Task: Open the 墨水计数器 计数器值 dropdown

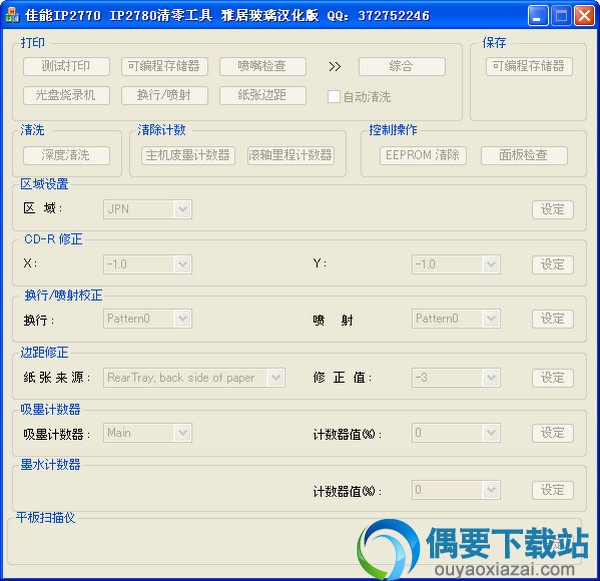Action: point(456,490)
